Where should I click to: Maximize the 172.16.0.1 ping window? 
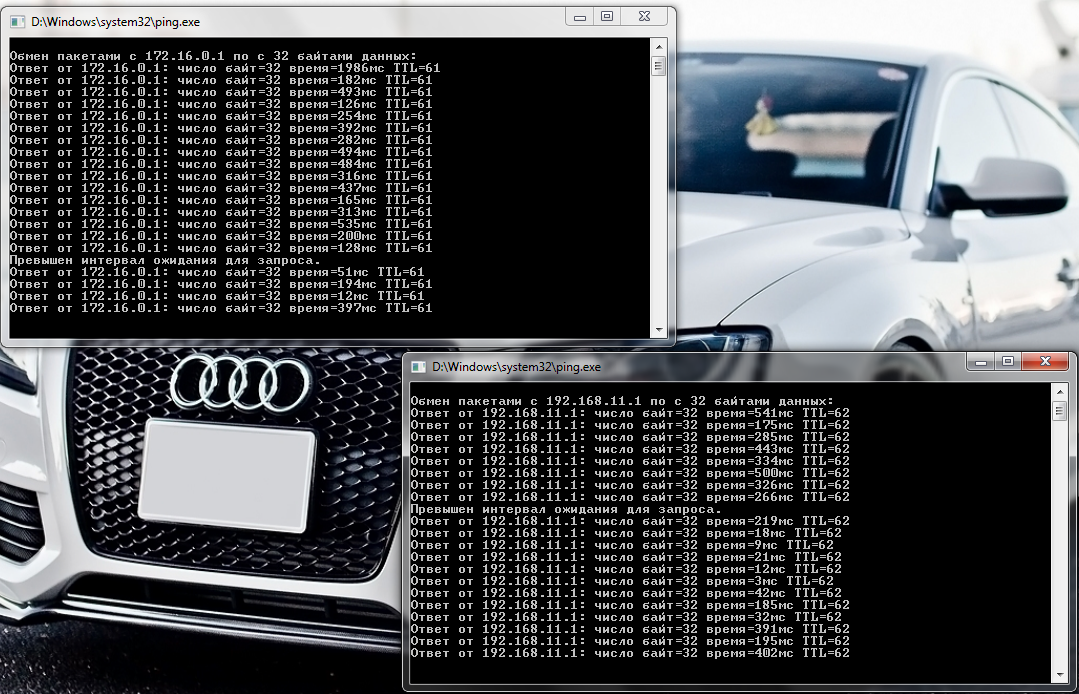pyautogui.click(x=606, y=17)
